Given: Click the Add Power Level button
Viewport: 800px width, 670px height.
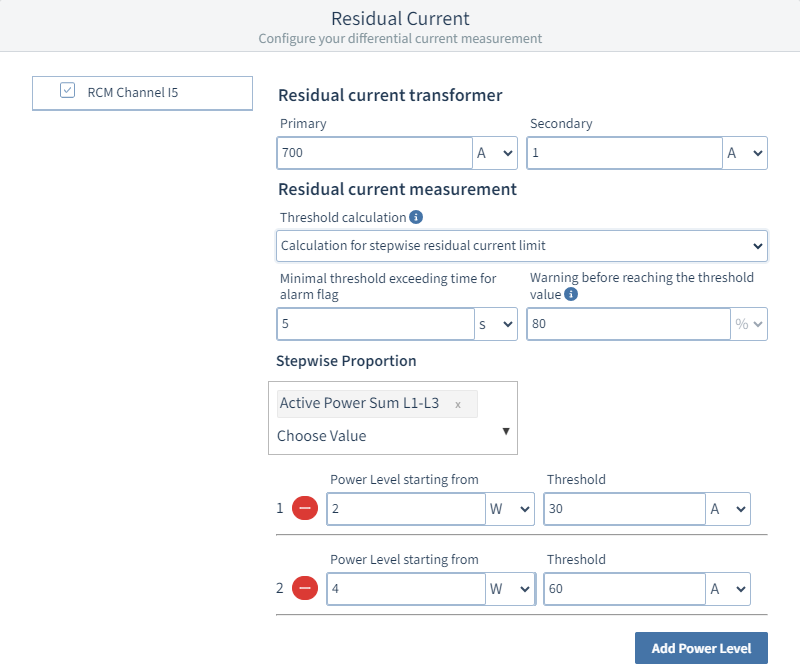Looking at the screenshot, I should [x=700, y=648].
